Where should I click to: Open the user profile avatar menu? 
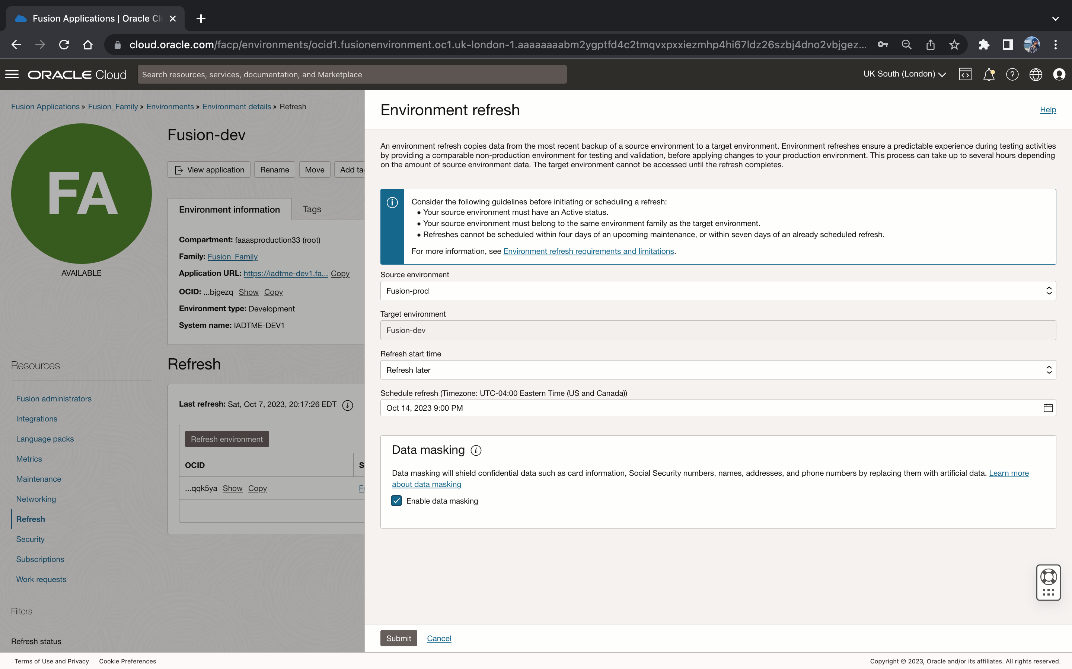click(x=1059, y=74)
